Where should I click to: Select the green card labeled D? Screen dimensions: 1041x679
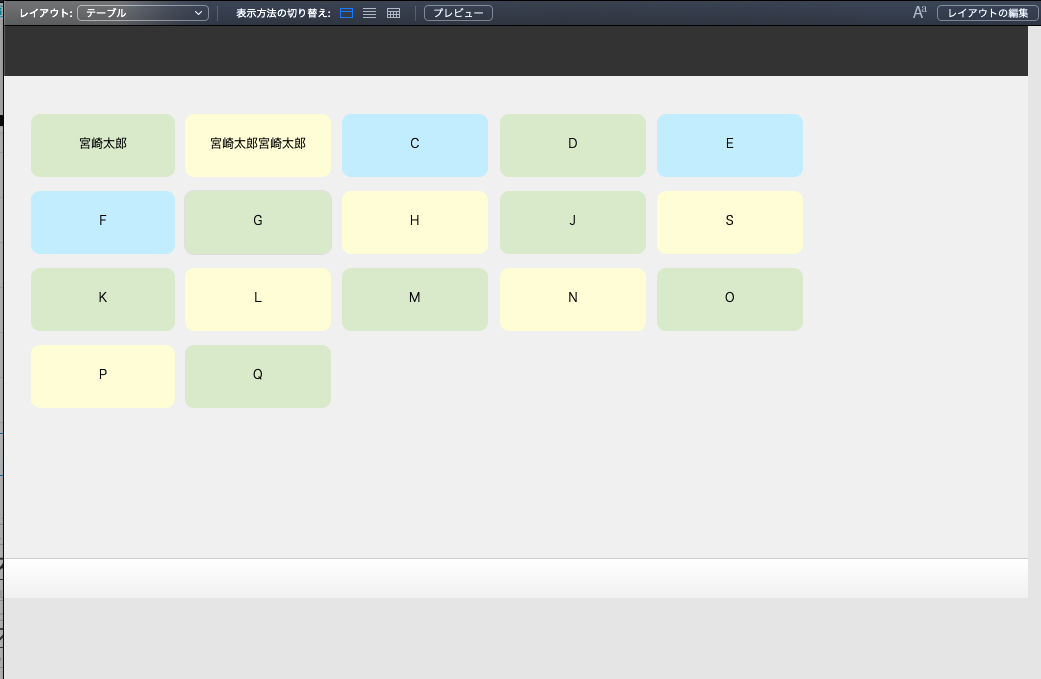click(572, 145)
